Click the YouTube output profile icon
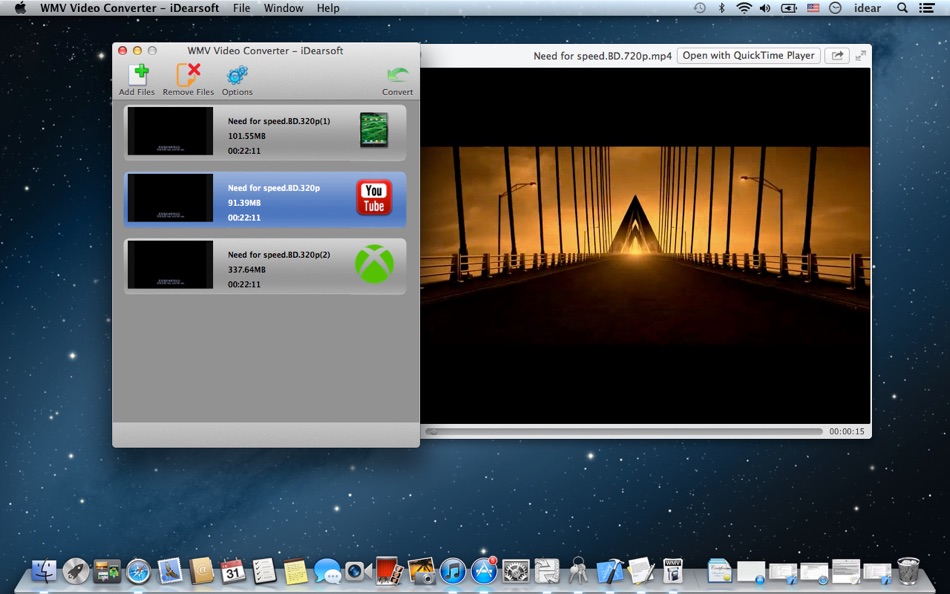Viewport: 950px width, 594px height. coord(374,198)
